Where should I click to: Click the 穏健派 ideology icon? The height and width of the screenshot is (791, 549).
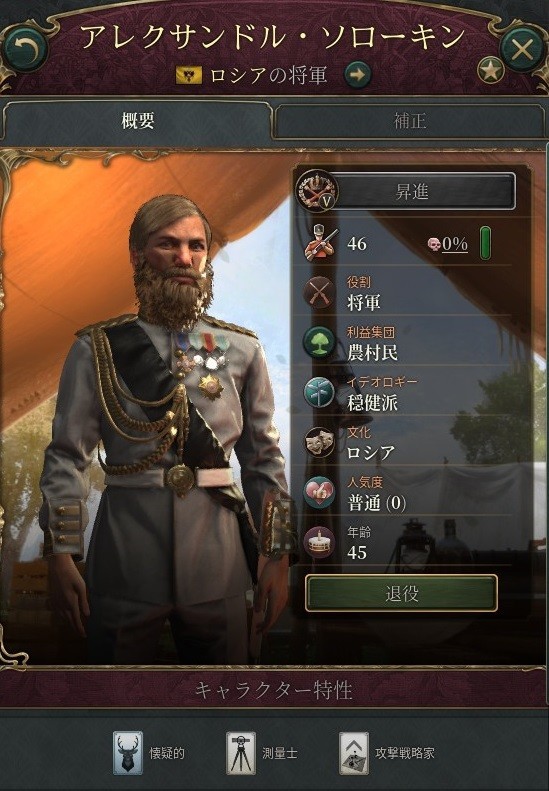319,392
